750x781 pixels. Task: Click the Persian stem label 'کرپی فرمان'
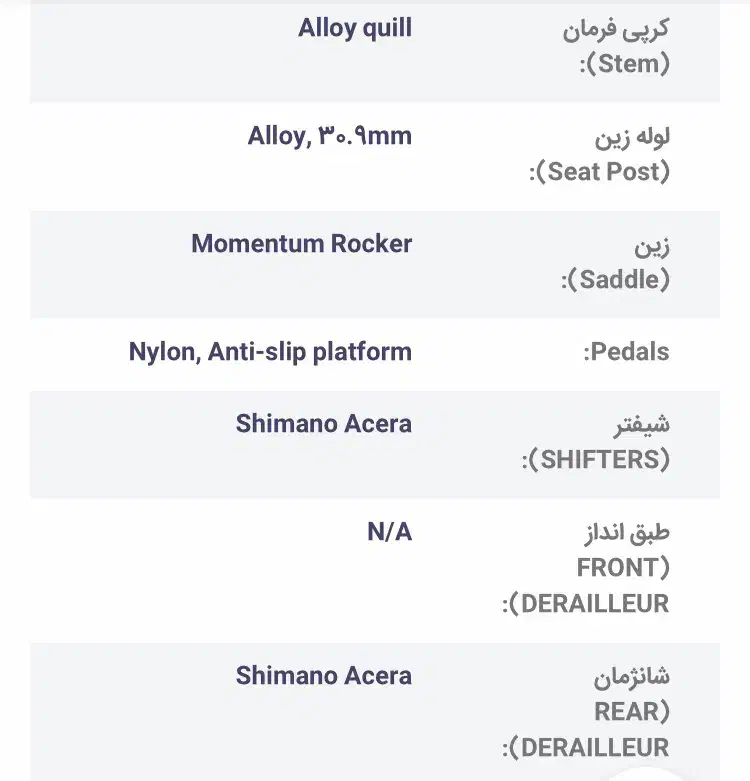pos(616,28)
